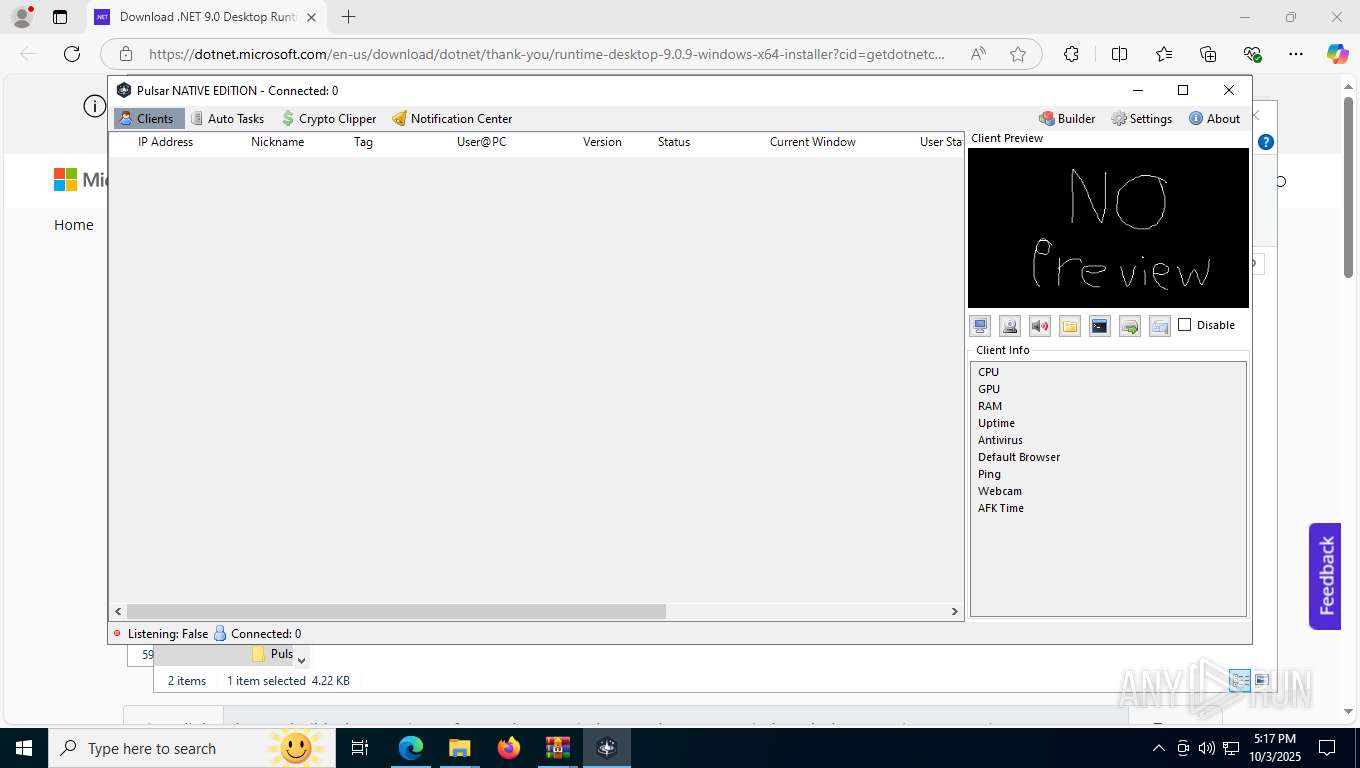Open the Notification Center tab
The height and width of the screenshot is (768, 1360).
point(452,118)
